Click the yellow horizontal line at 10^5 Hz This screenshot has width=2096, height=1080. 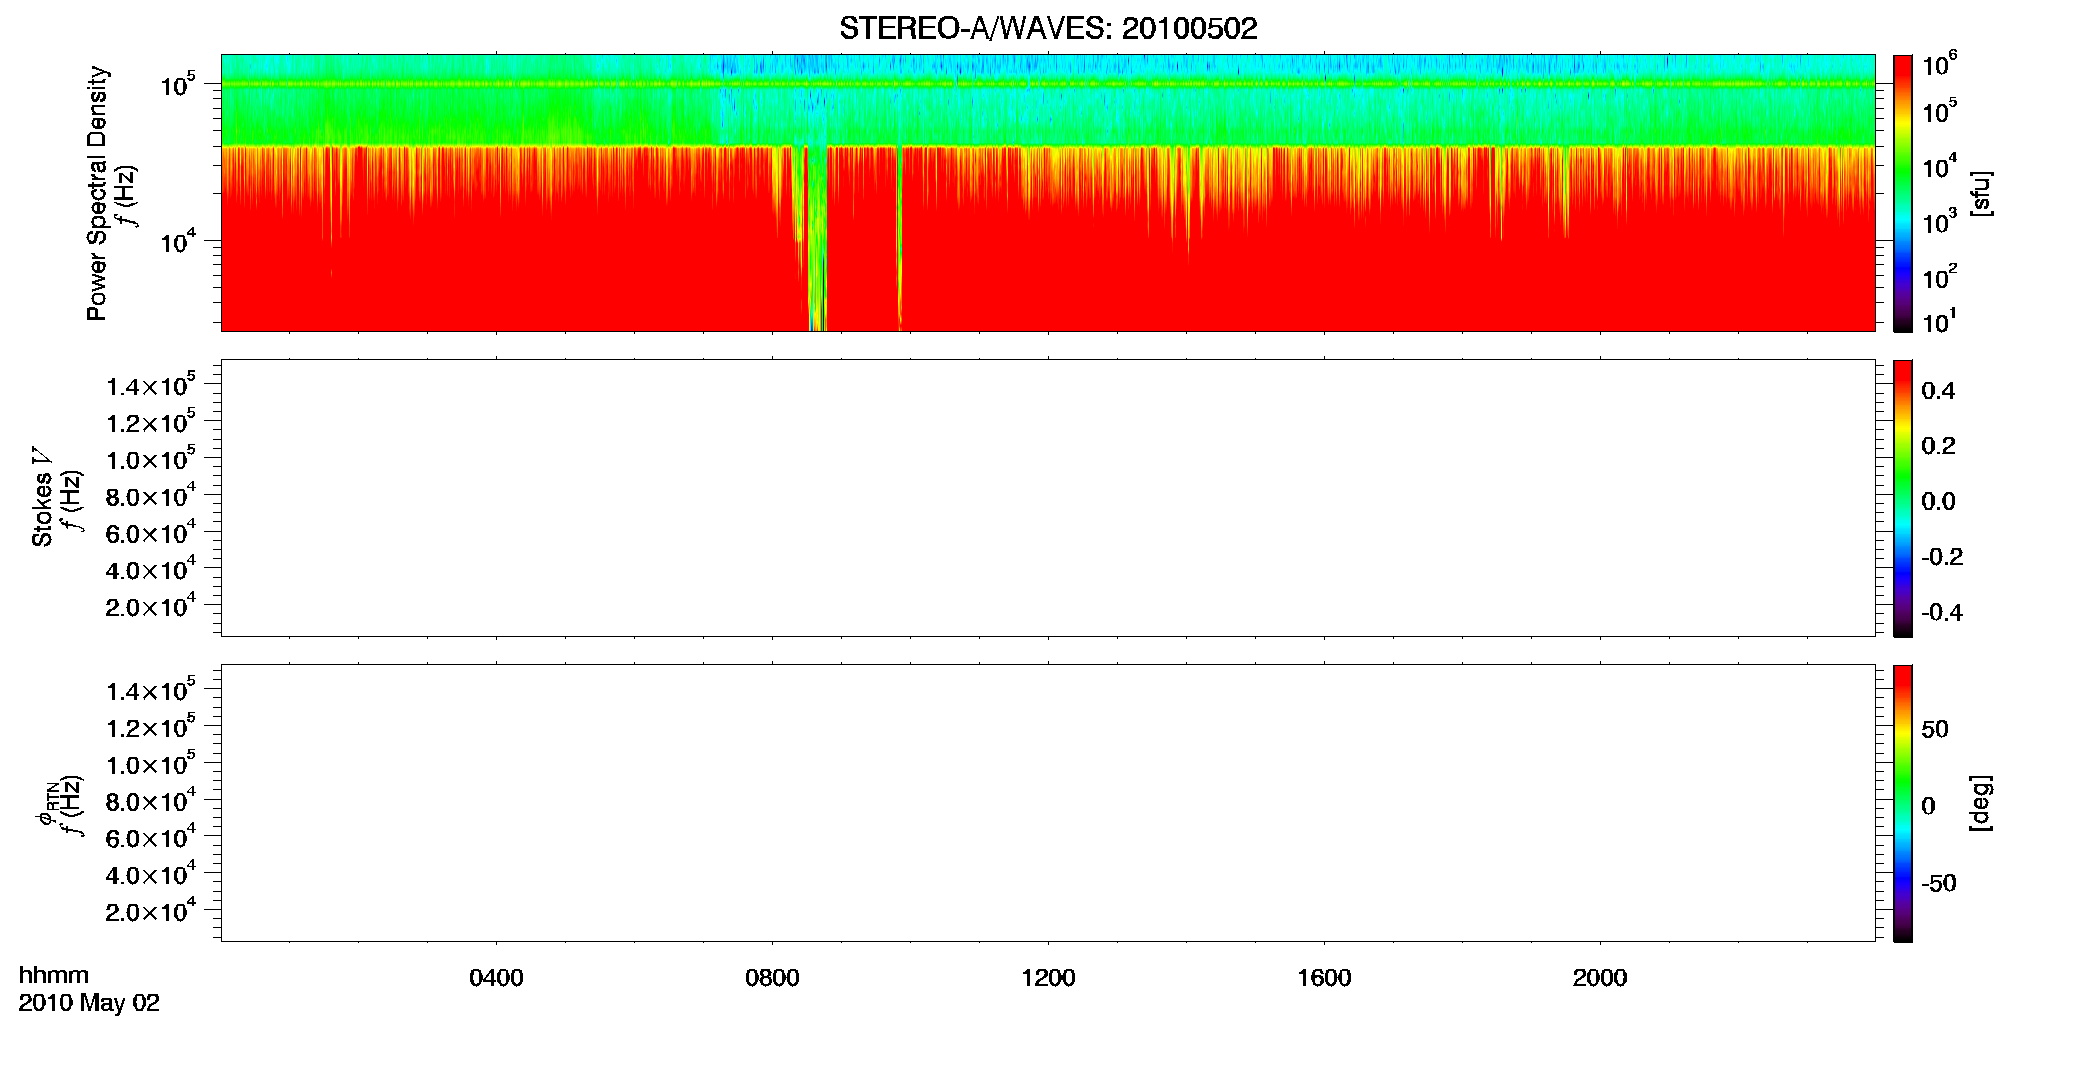coord(1048,84)
